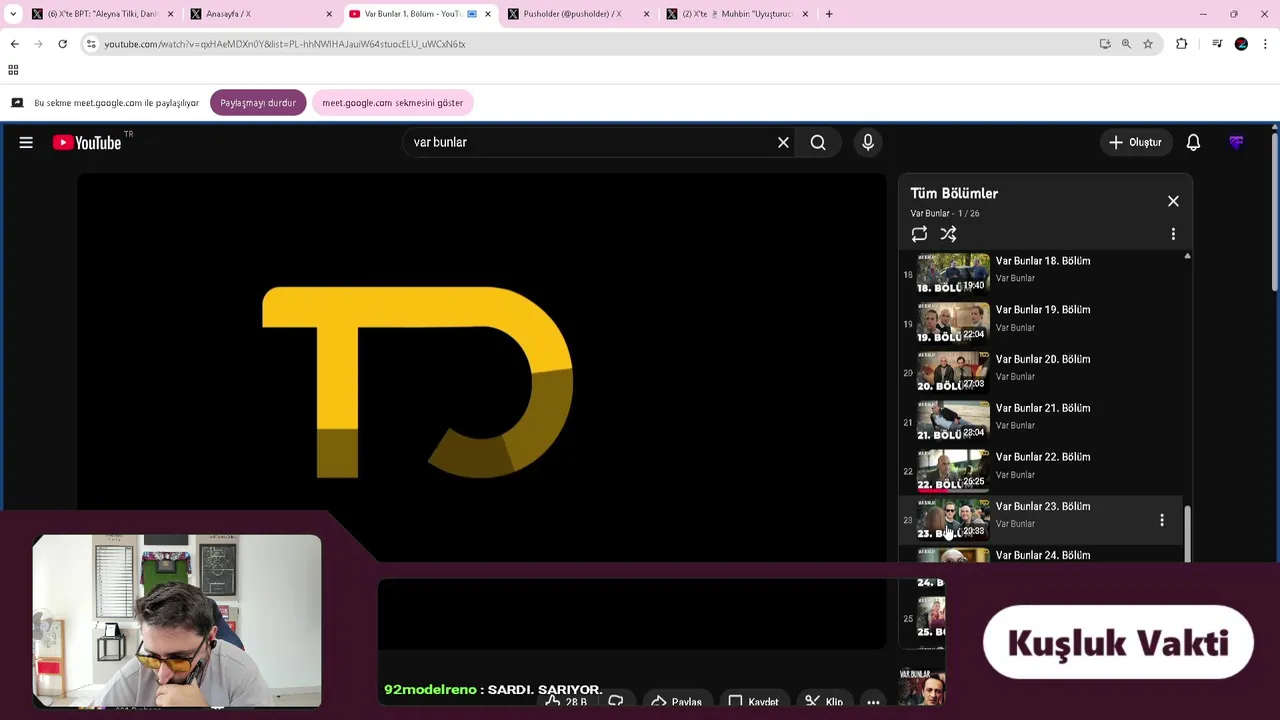Go forward in browser history
This screenshot has height=720, width=1280.
[x=38, y=44]
